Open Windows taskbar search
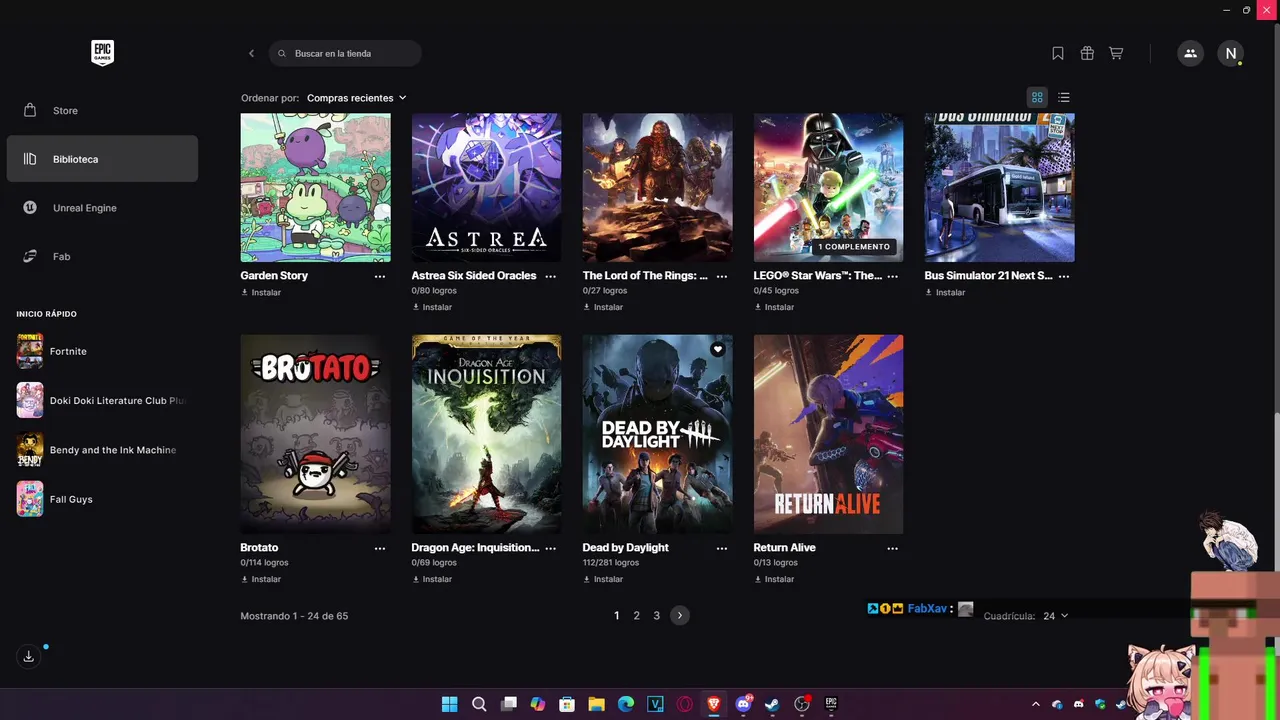This screenshot has width=1280, height=720. pos(479,704)
